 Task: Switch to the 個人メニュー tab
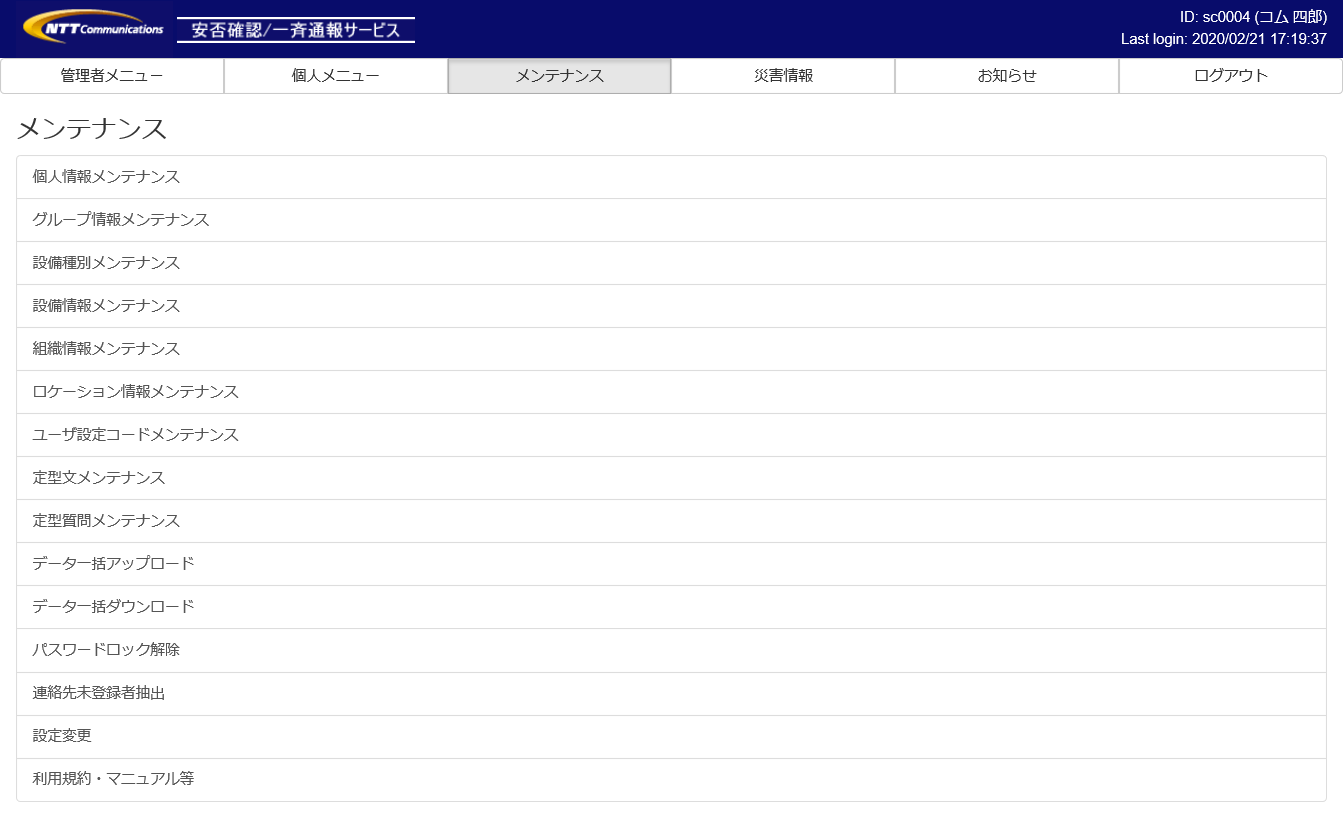(336, 76)
